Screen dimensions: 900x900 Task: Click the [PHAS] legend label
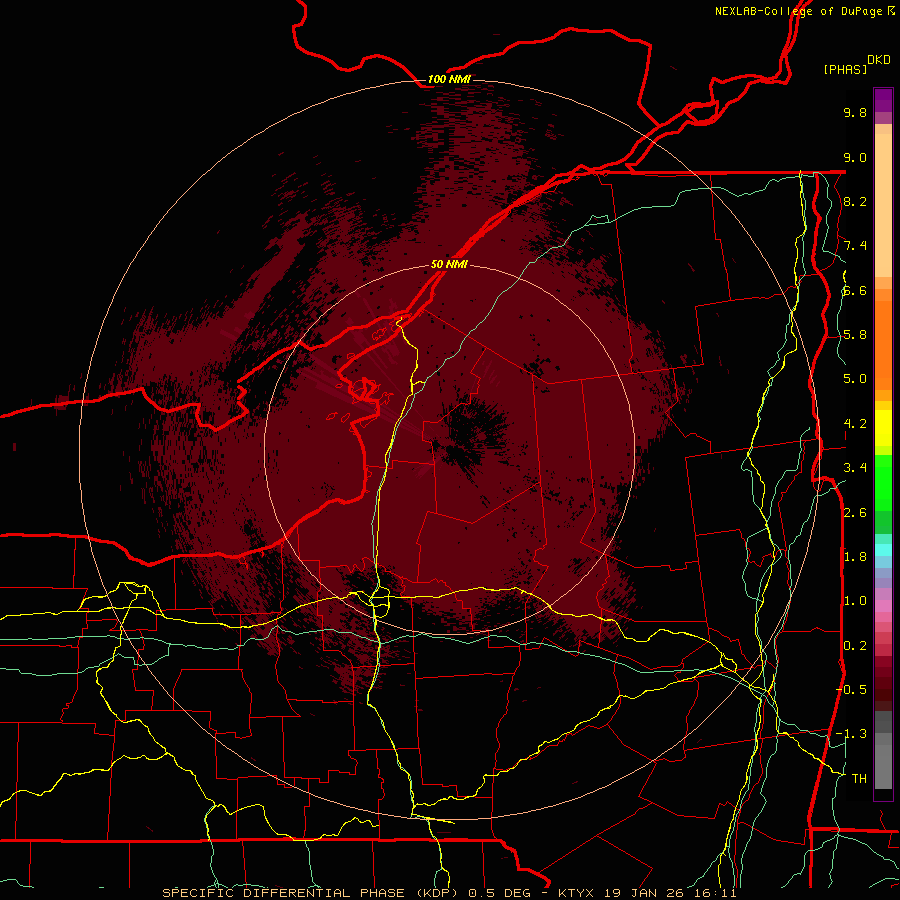pos(845,69)
